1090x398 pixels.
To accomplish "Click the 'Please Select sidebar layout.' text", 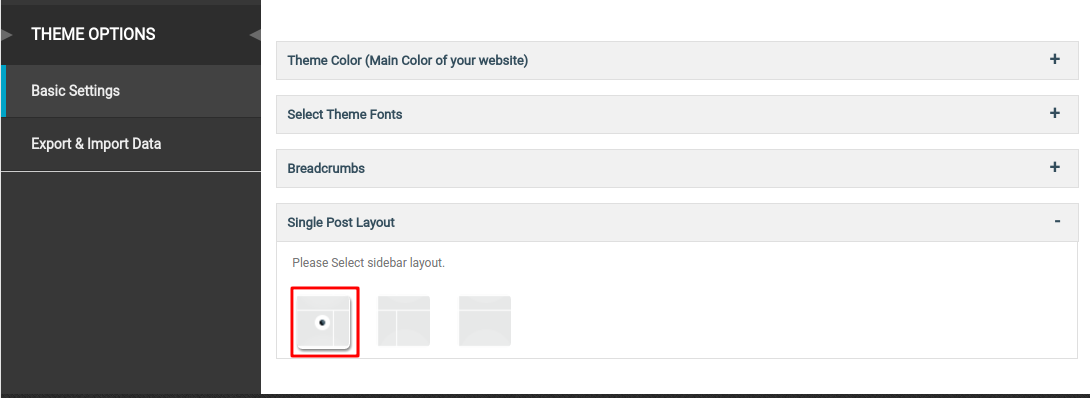I will click(x=368, y=263).
